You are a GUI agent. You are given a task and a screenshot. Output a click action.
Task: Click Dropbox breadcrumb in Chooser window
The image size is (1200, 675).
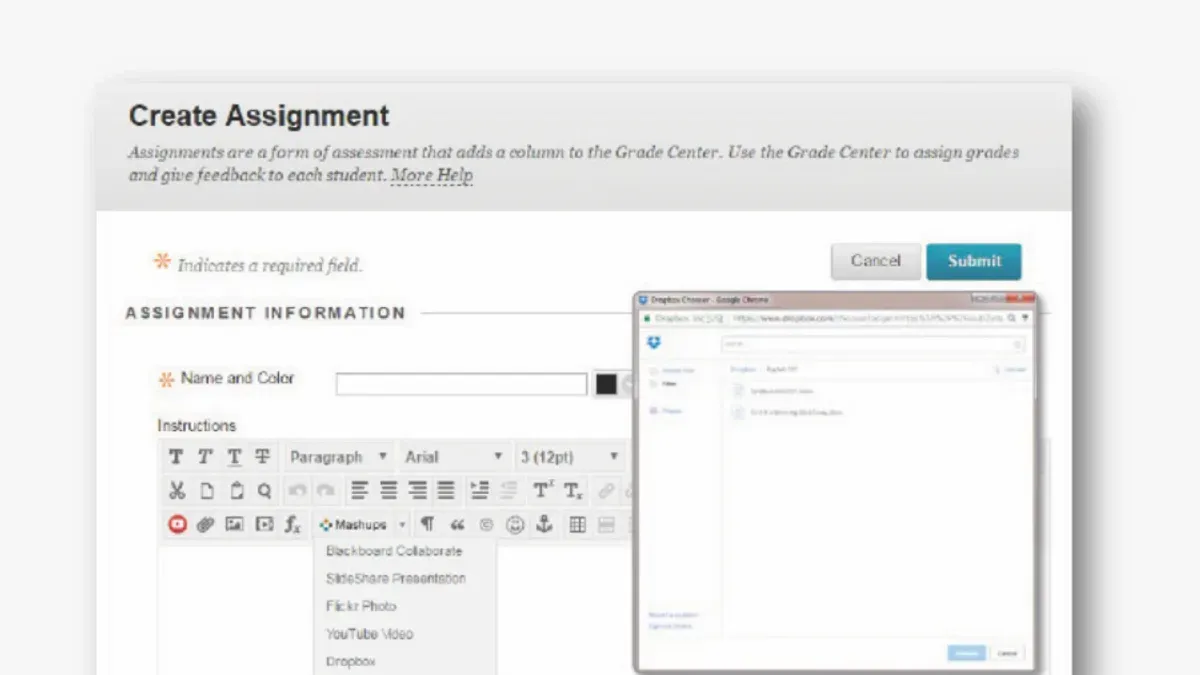(x=743, y=369)
